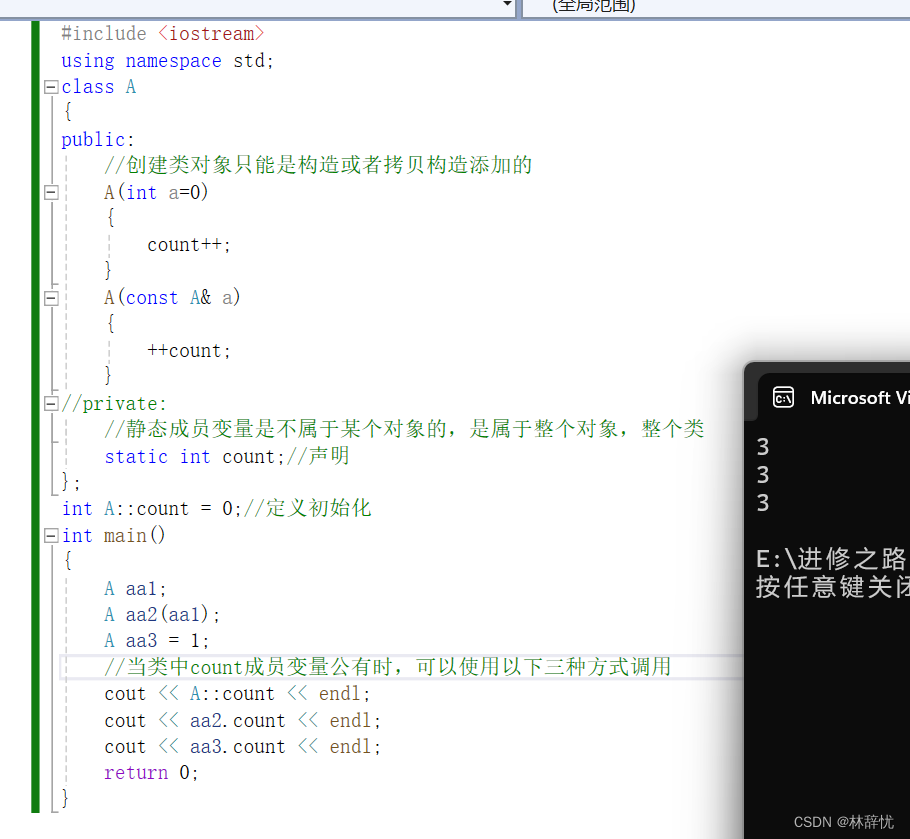Click the 按任意键关闭 prompt in console
The height and width of the screenshot is (839, 910).
pyautogui.click(x=832, y=587)
